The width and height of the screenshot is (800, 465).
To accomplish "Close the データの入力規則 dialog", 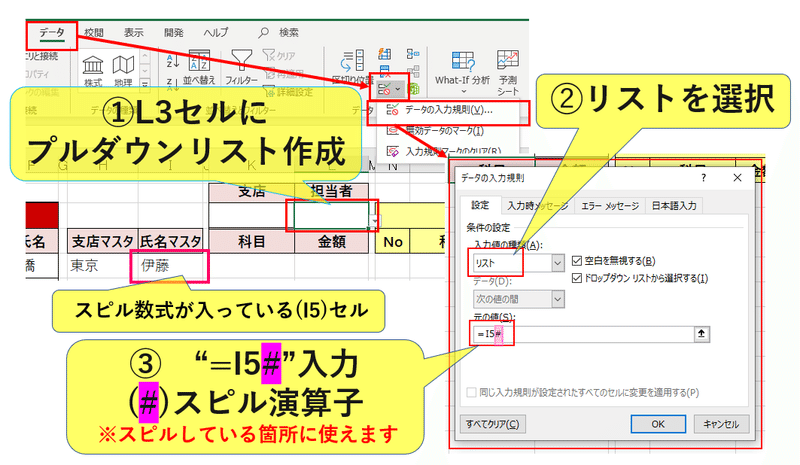I will (737, 178).
